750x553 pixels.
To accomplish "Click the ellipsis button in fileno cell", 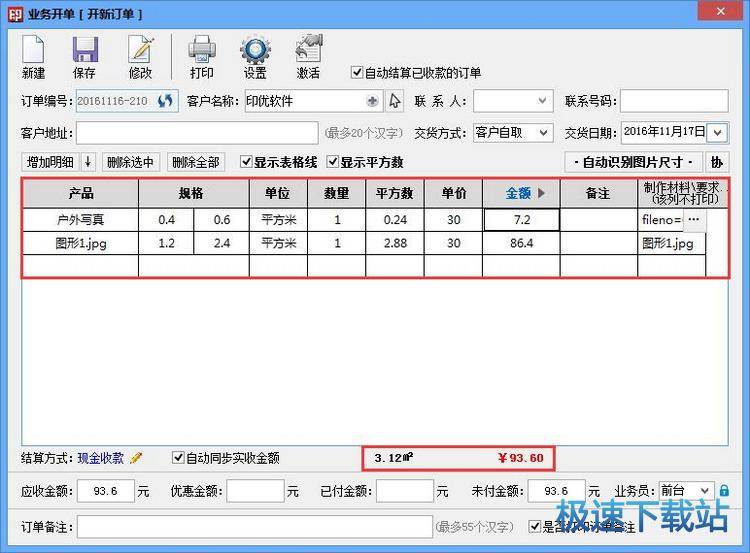I will pos(694,220).
